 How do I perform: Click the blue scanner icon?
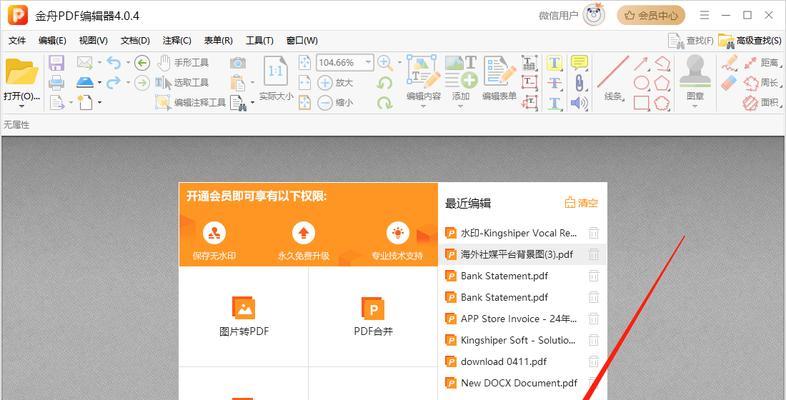tap(85, 83)
